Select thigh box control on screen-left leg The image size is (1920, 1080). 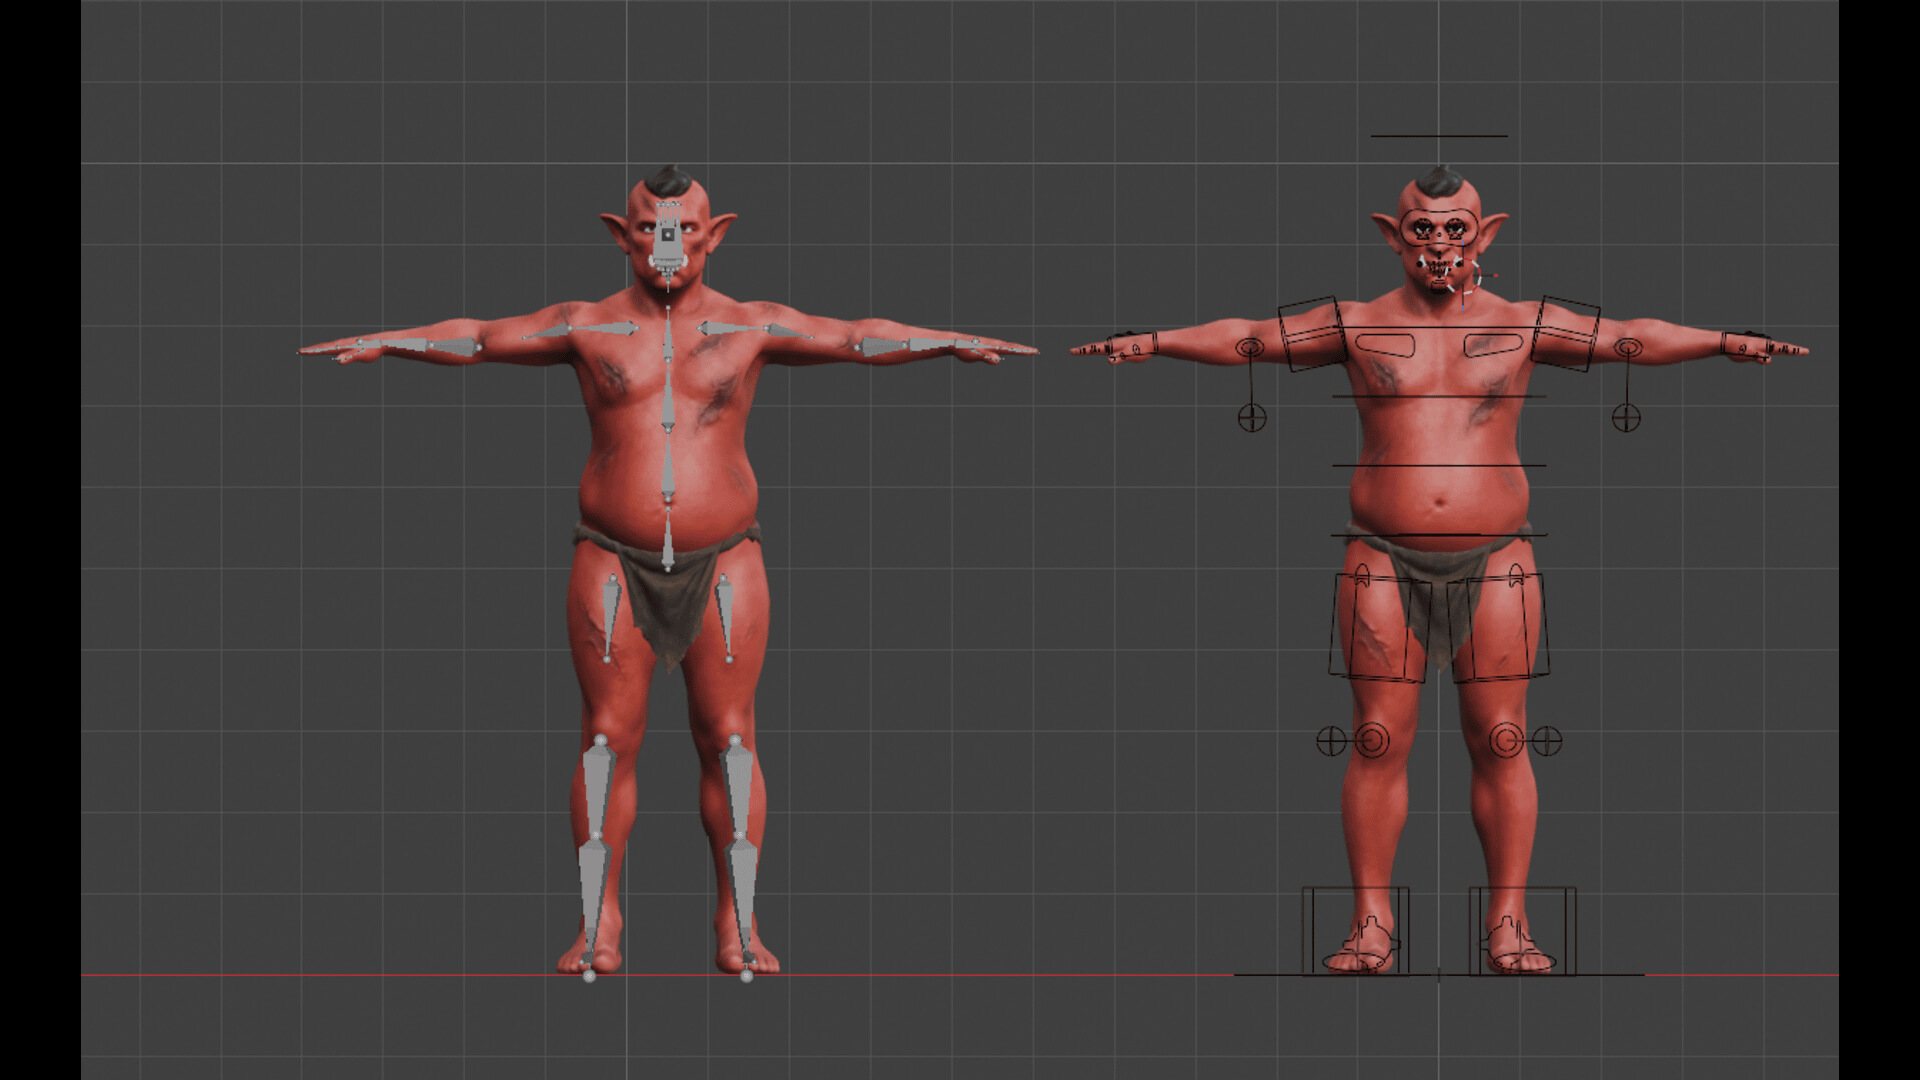click(x=1381, y=628)
